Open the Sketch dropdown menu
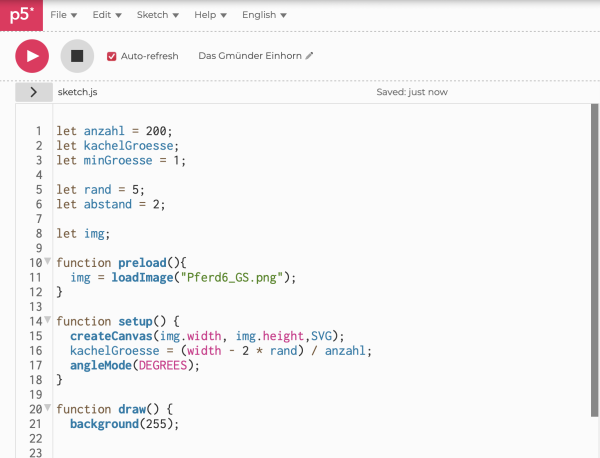 pyautogui.click(x=157, y=16)
